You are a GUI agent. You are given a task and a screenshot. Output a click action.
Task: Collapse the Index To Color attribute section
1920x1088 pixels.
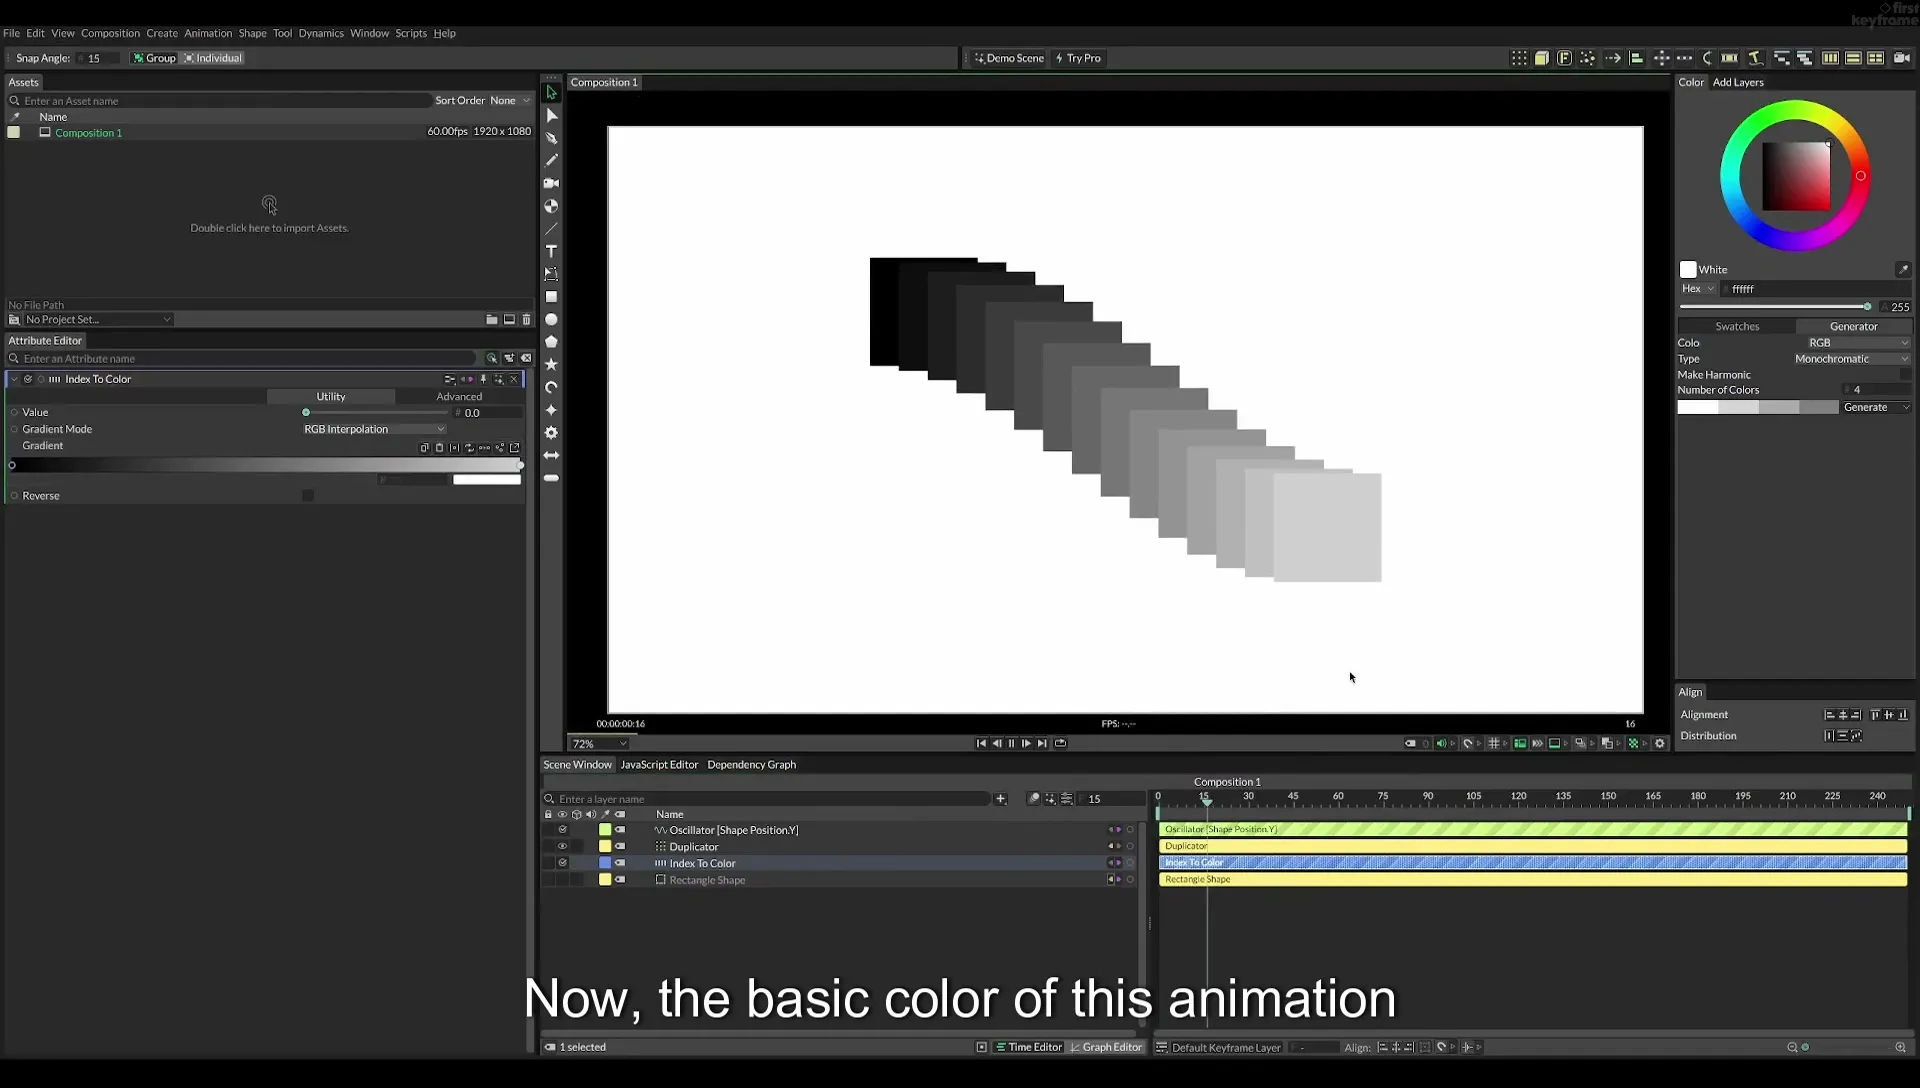pos(14,379)
